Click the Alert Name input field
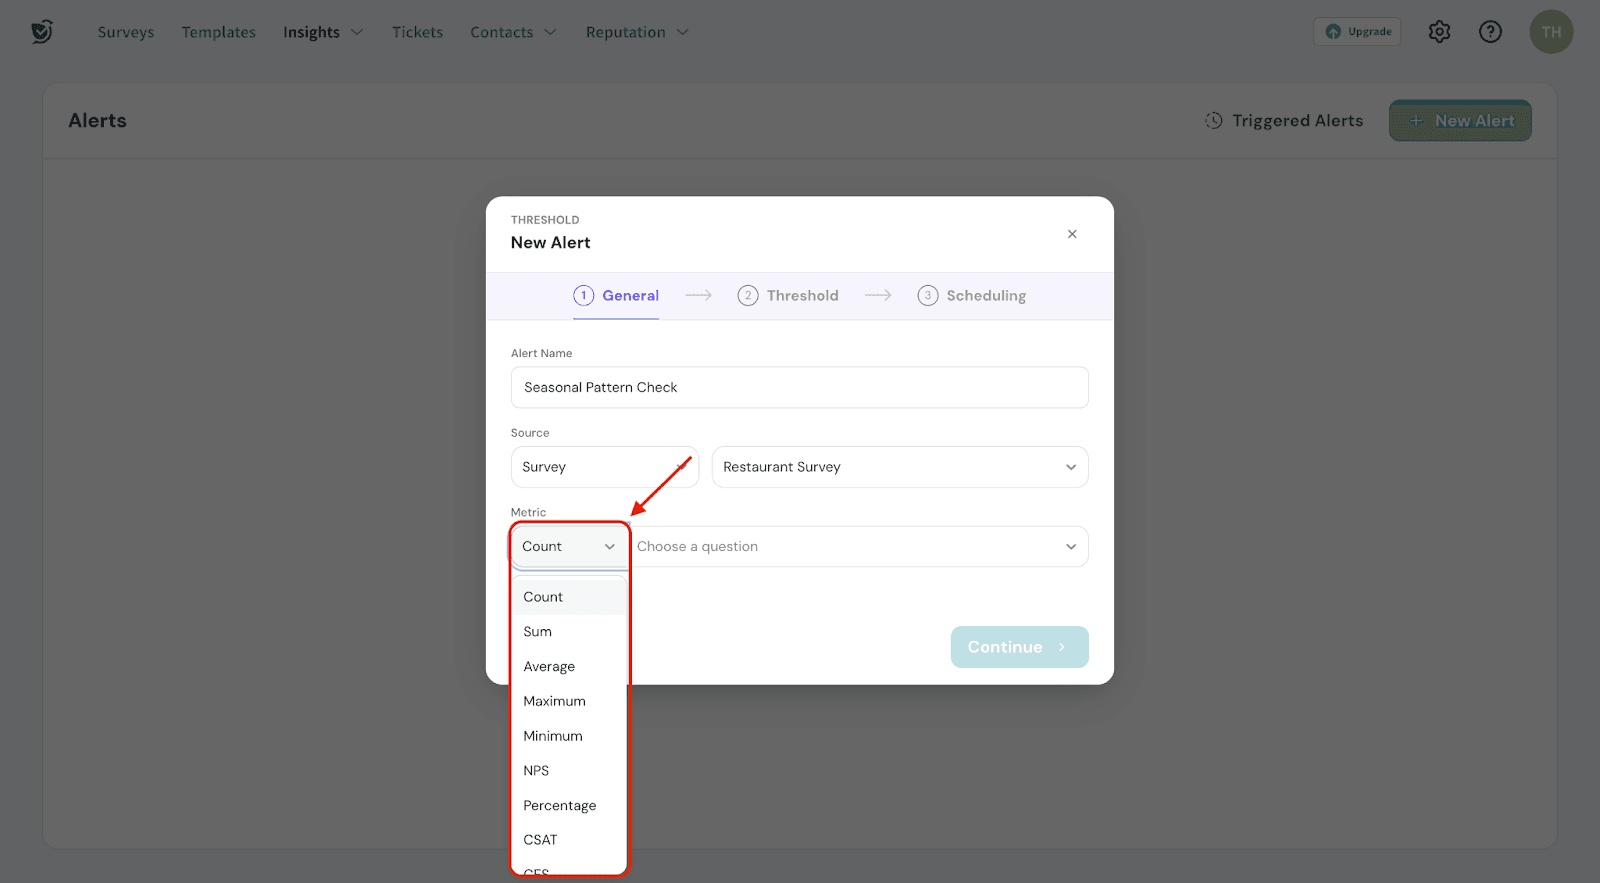Viewport: 1600px width, 883px height. click(x=799, y=388)
